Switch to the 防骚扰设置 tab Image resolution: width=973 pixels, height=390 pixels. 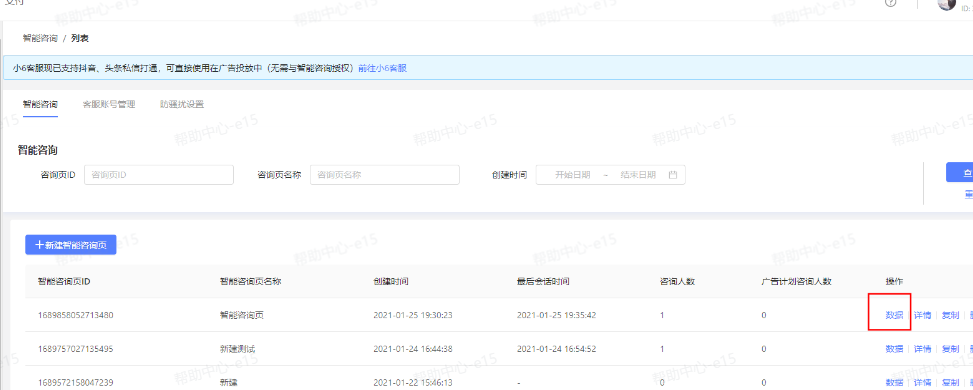(182, 104)
